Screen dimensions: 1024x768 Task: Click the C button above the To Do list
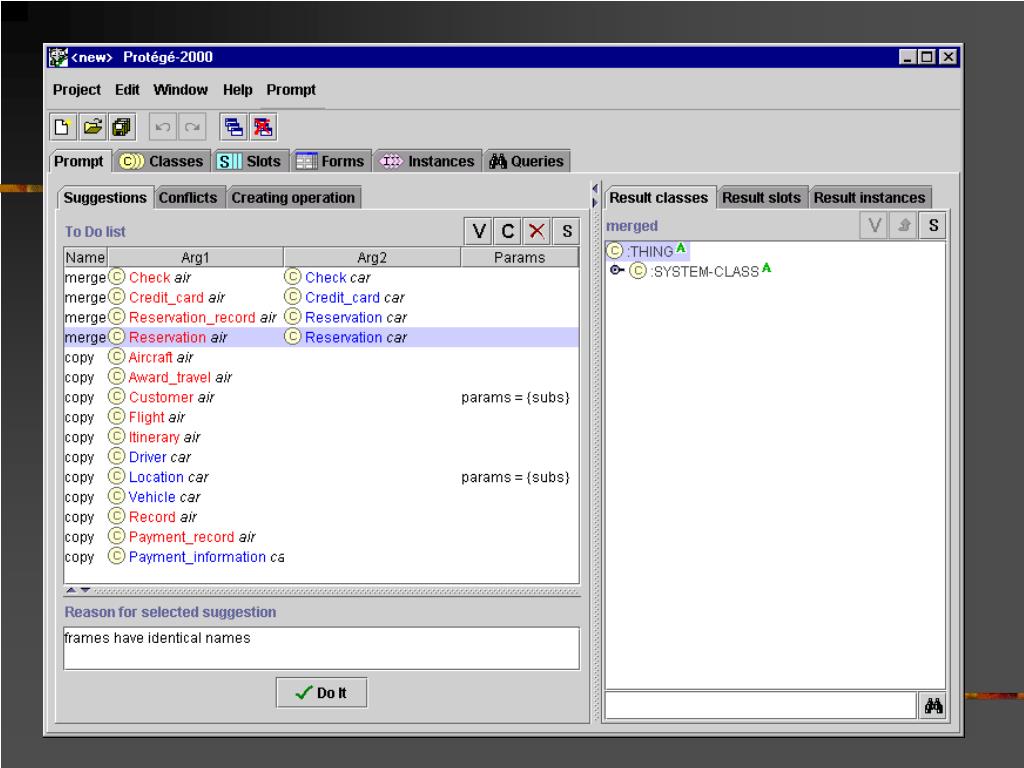[507, 231]
